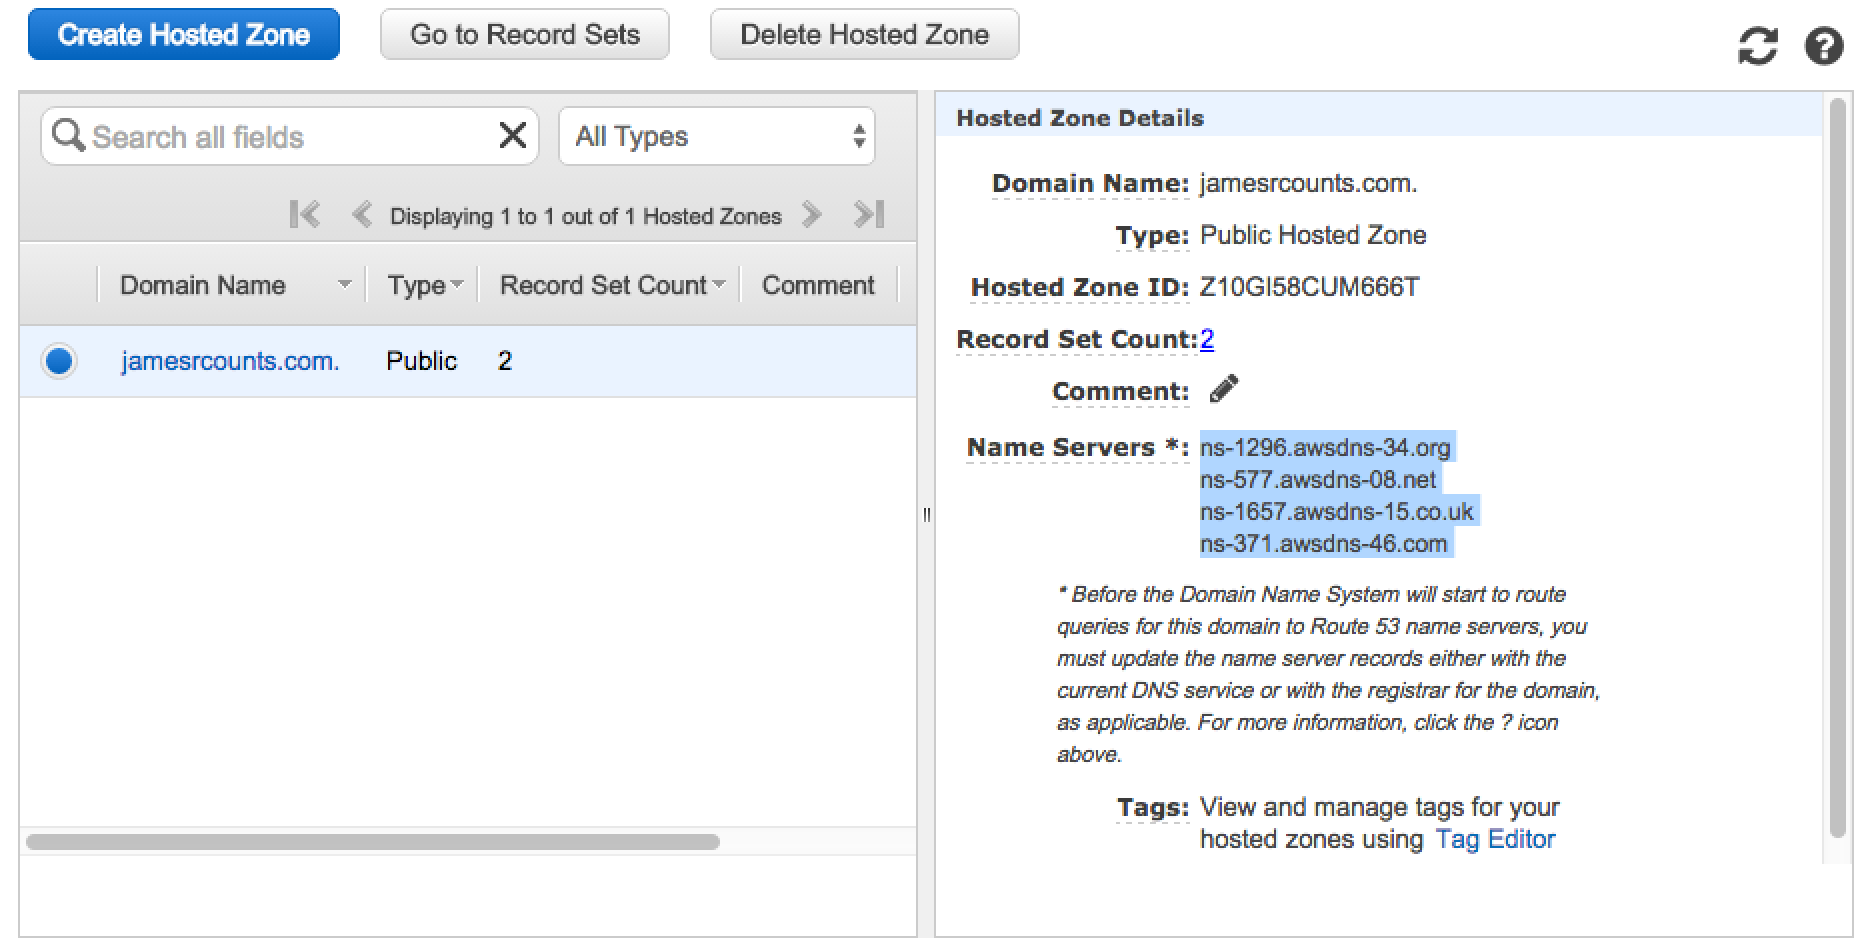The height and width of the screenshot is (948, 1868).
Task: Click the horizontal scrollbar of zone list
Action: point(373,842)
